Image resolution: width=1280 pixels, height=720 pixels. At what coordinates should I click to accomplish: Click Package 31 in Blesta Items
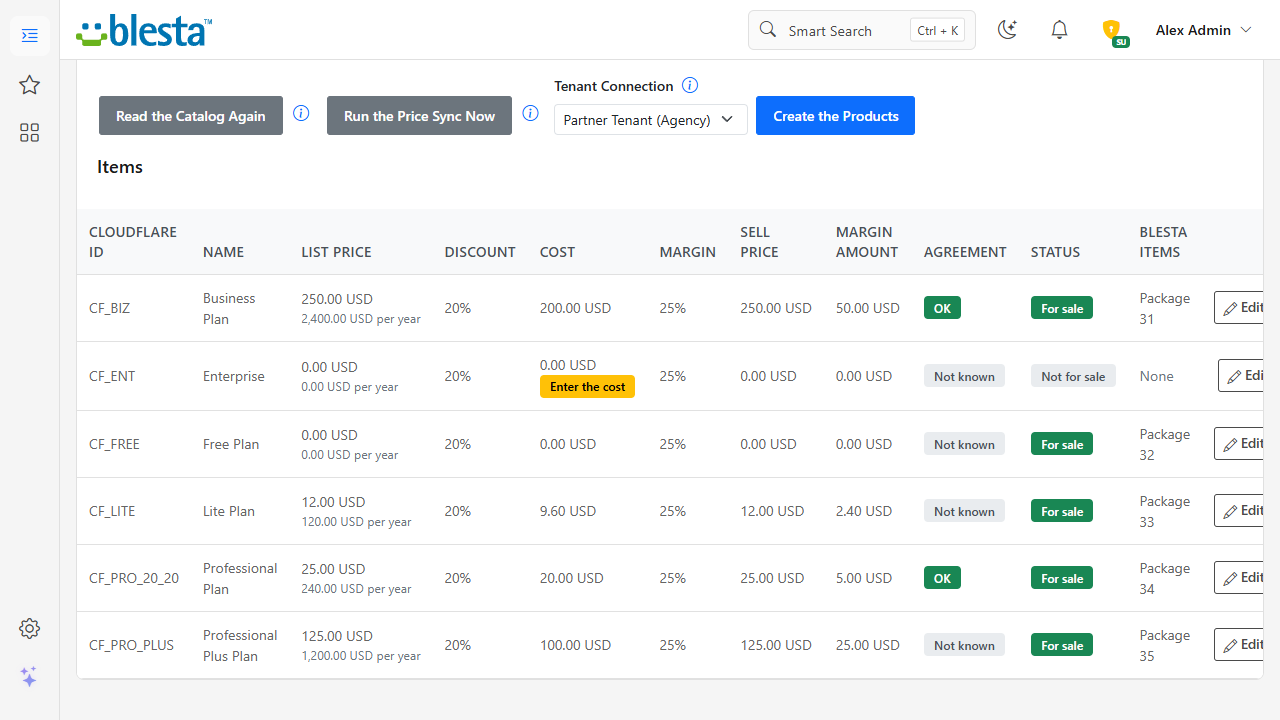tap(1165, 309)
